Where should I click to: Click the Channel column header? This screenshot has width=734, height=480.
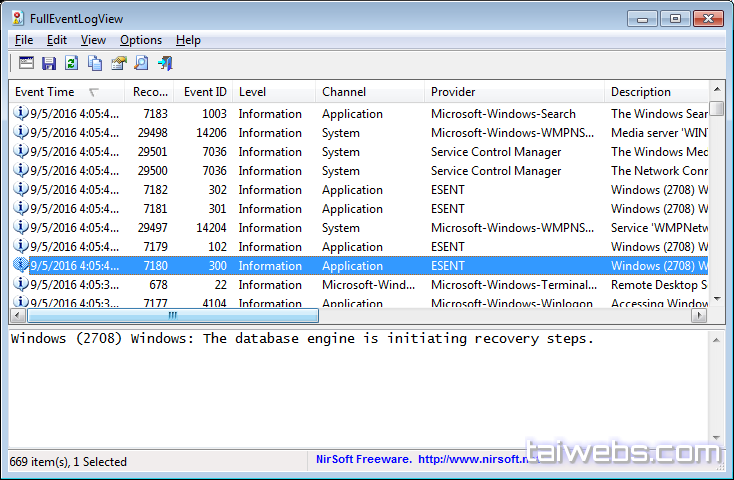point(343,92)
